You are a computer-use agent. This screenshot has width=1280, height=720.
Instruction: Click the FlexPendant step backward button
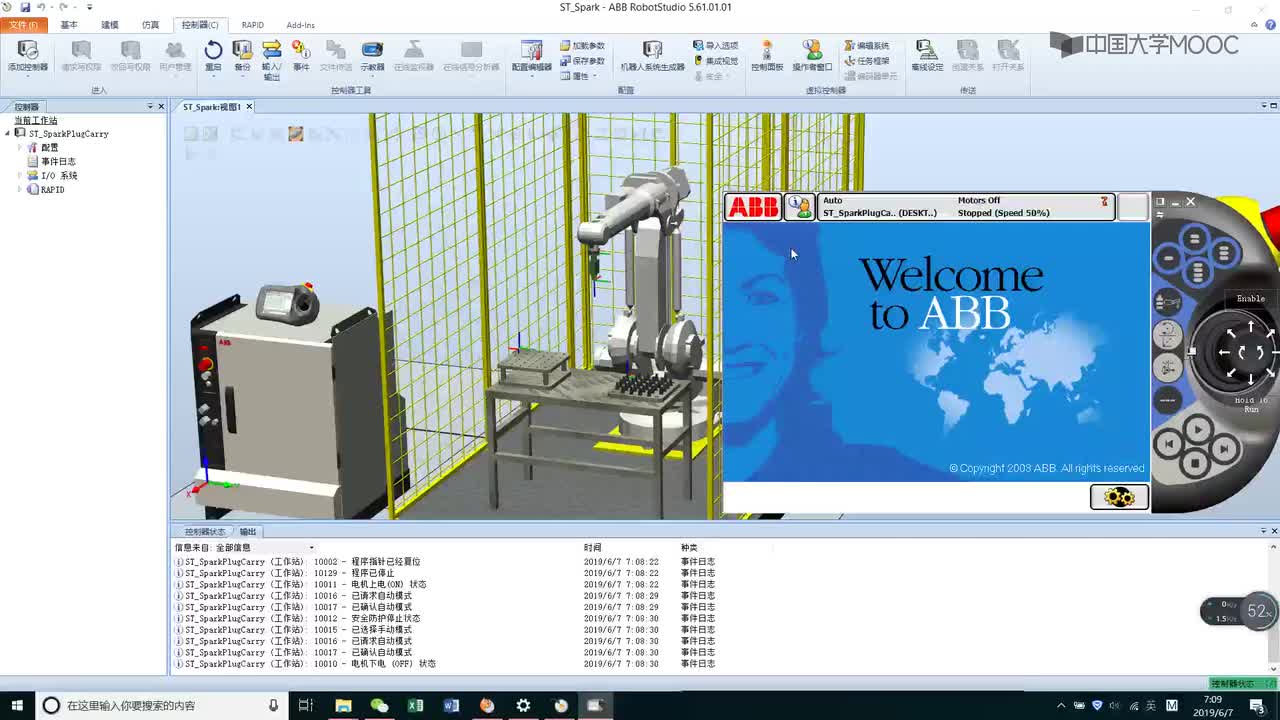click(1169, 443)
